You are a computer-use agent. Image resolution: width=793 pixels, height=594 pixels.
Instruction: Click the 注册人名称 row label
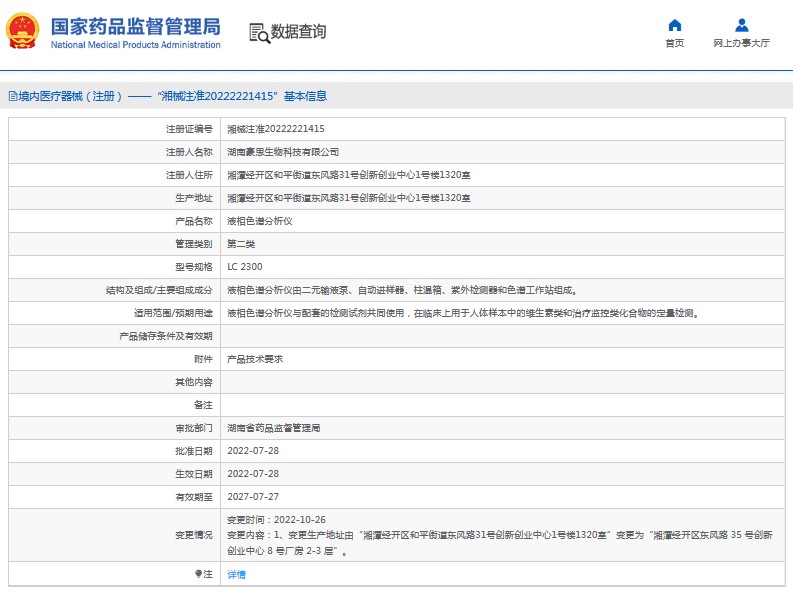(x=189, y=152)
